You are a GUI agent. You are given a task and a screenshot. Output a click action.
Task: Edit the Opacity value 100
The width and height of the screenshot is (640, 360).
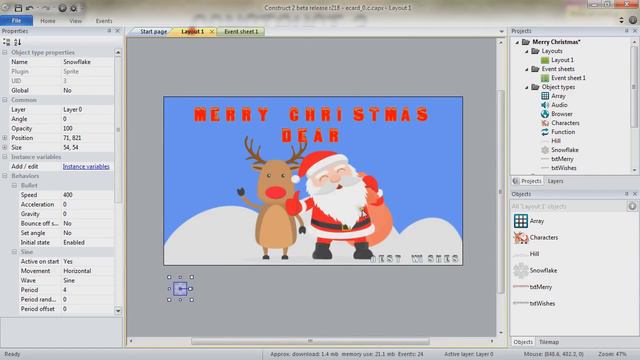(87, 129)
